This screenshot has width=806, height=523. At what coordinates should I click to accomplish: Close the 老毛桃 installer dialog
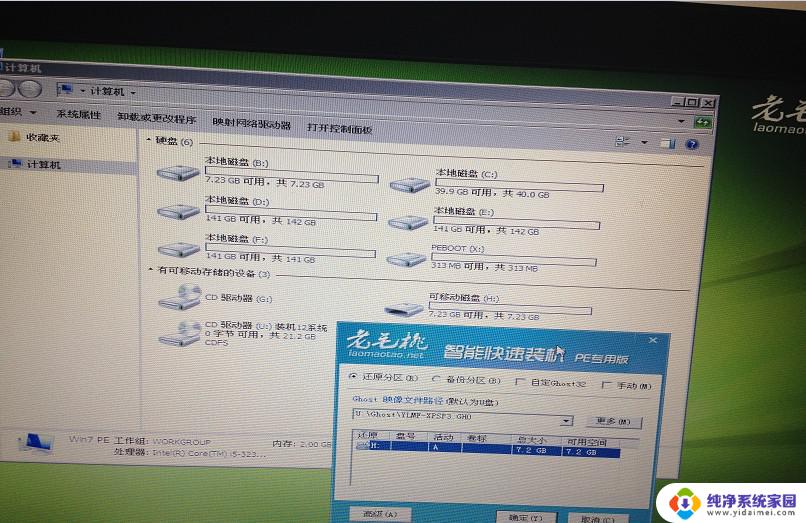pos(653,340)
